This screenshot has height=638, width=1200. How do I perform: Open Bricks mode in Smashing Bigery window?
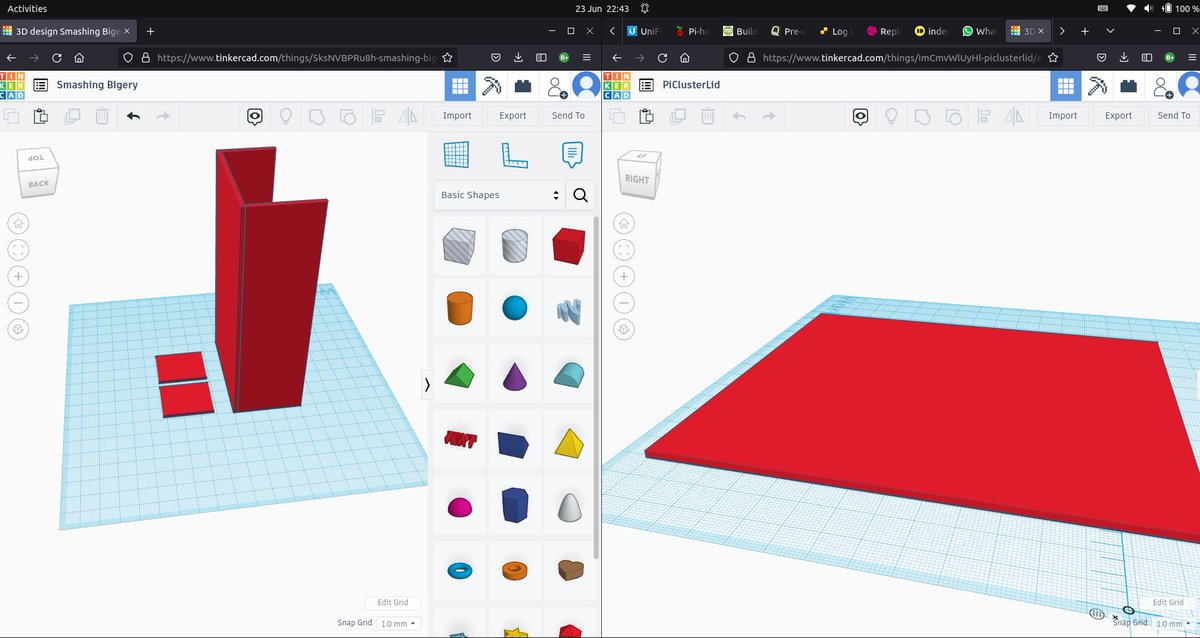coord(523,86)
